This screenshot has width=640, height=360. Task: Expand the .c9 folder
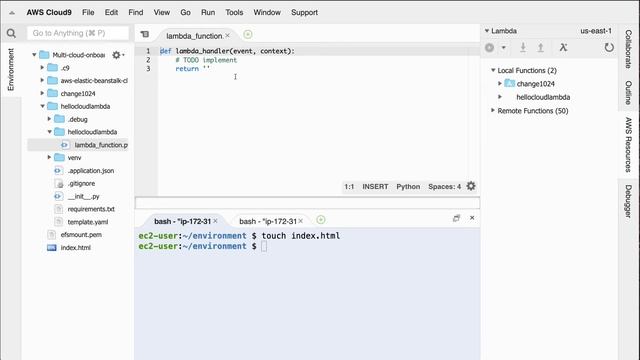42,67
